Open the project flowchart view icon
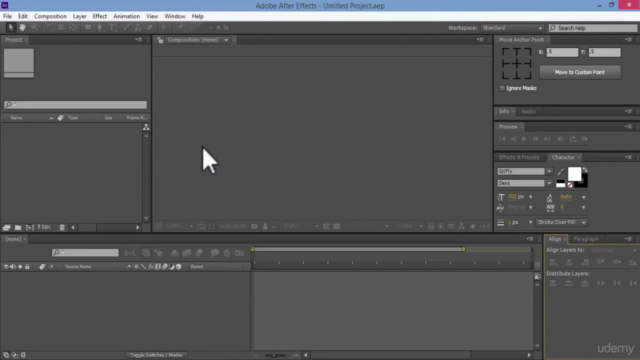640x360 pixels. pyautogui.click(x=146, y=128)
